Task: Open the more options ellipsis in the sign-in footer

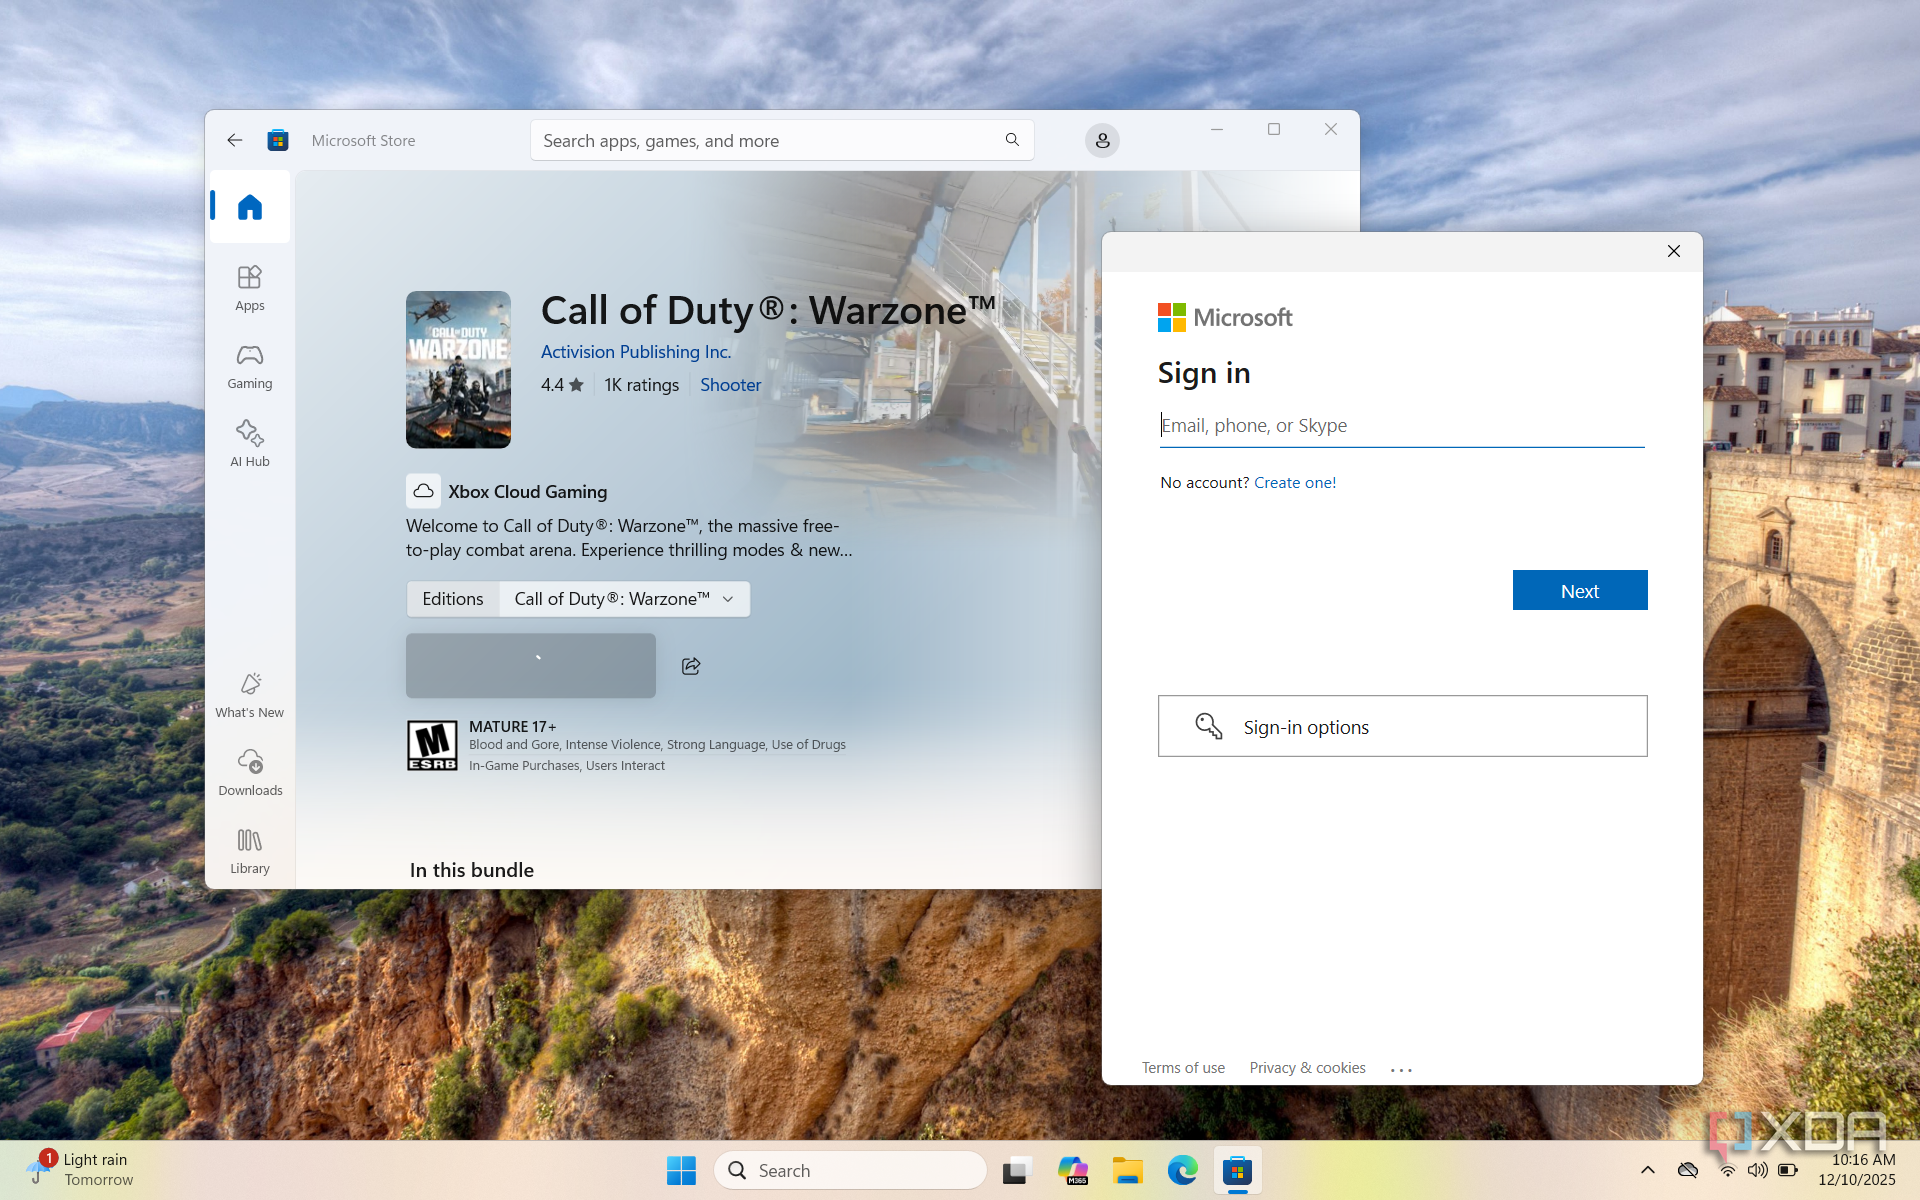Action: coord(1401,1069)
